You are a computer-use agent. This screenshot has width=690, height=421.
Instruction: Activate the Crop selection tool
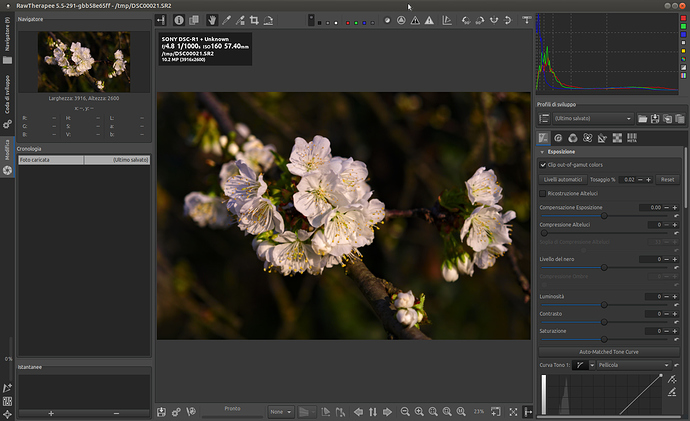[254, 19]
